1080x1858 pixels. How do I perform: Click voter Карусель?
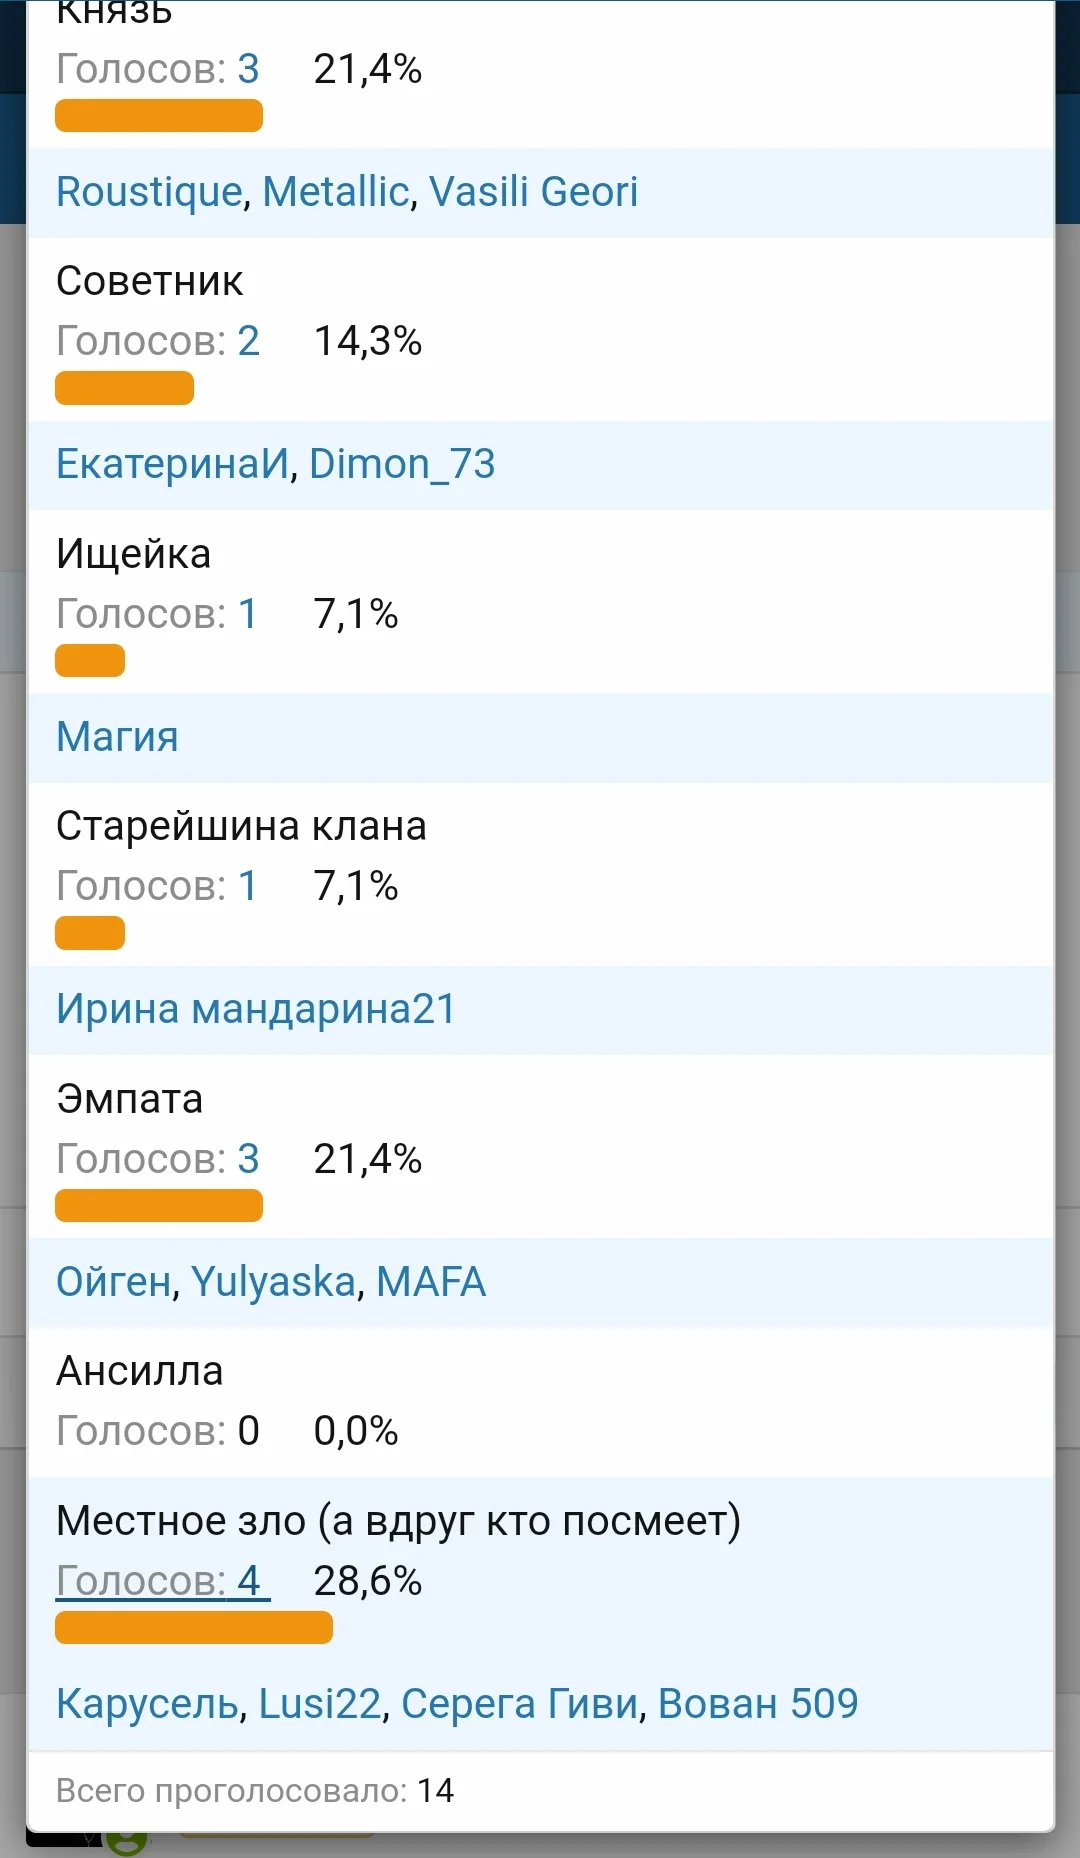pyautogui.click(x=147, y=1704)
